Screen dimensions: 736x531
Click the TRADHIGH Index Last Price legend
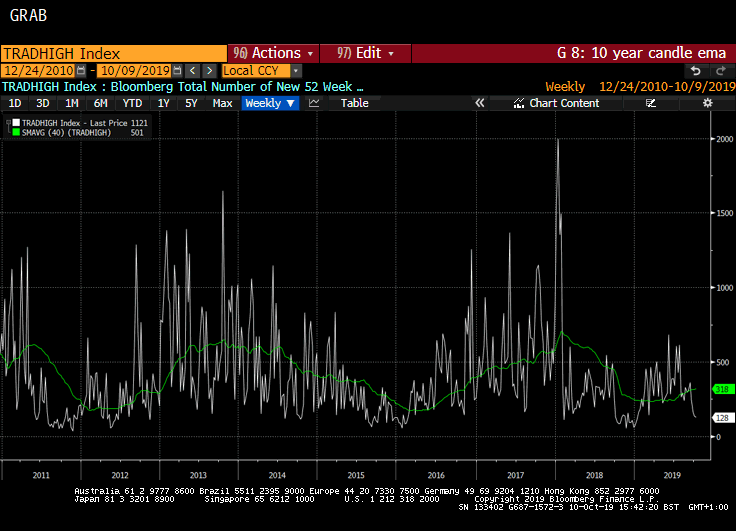pos(84,123)
